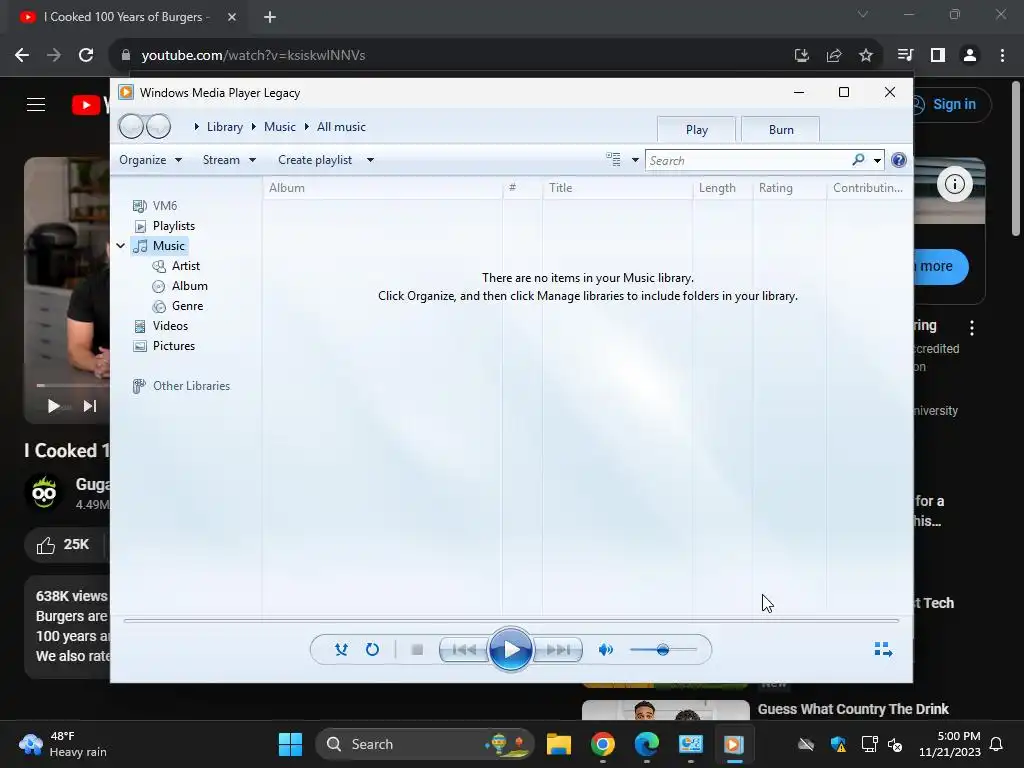Click All music in the breadcrumb
This screenshot has width=1024, height=768.
tap(341, 127)
